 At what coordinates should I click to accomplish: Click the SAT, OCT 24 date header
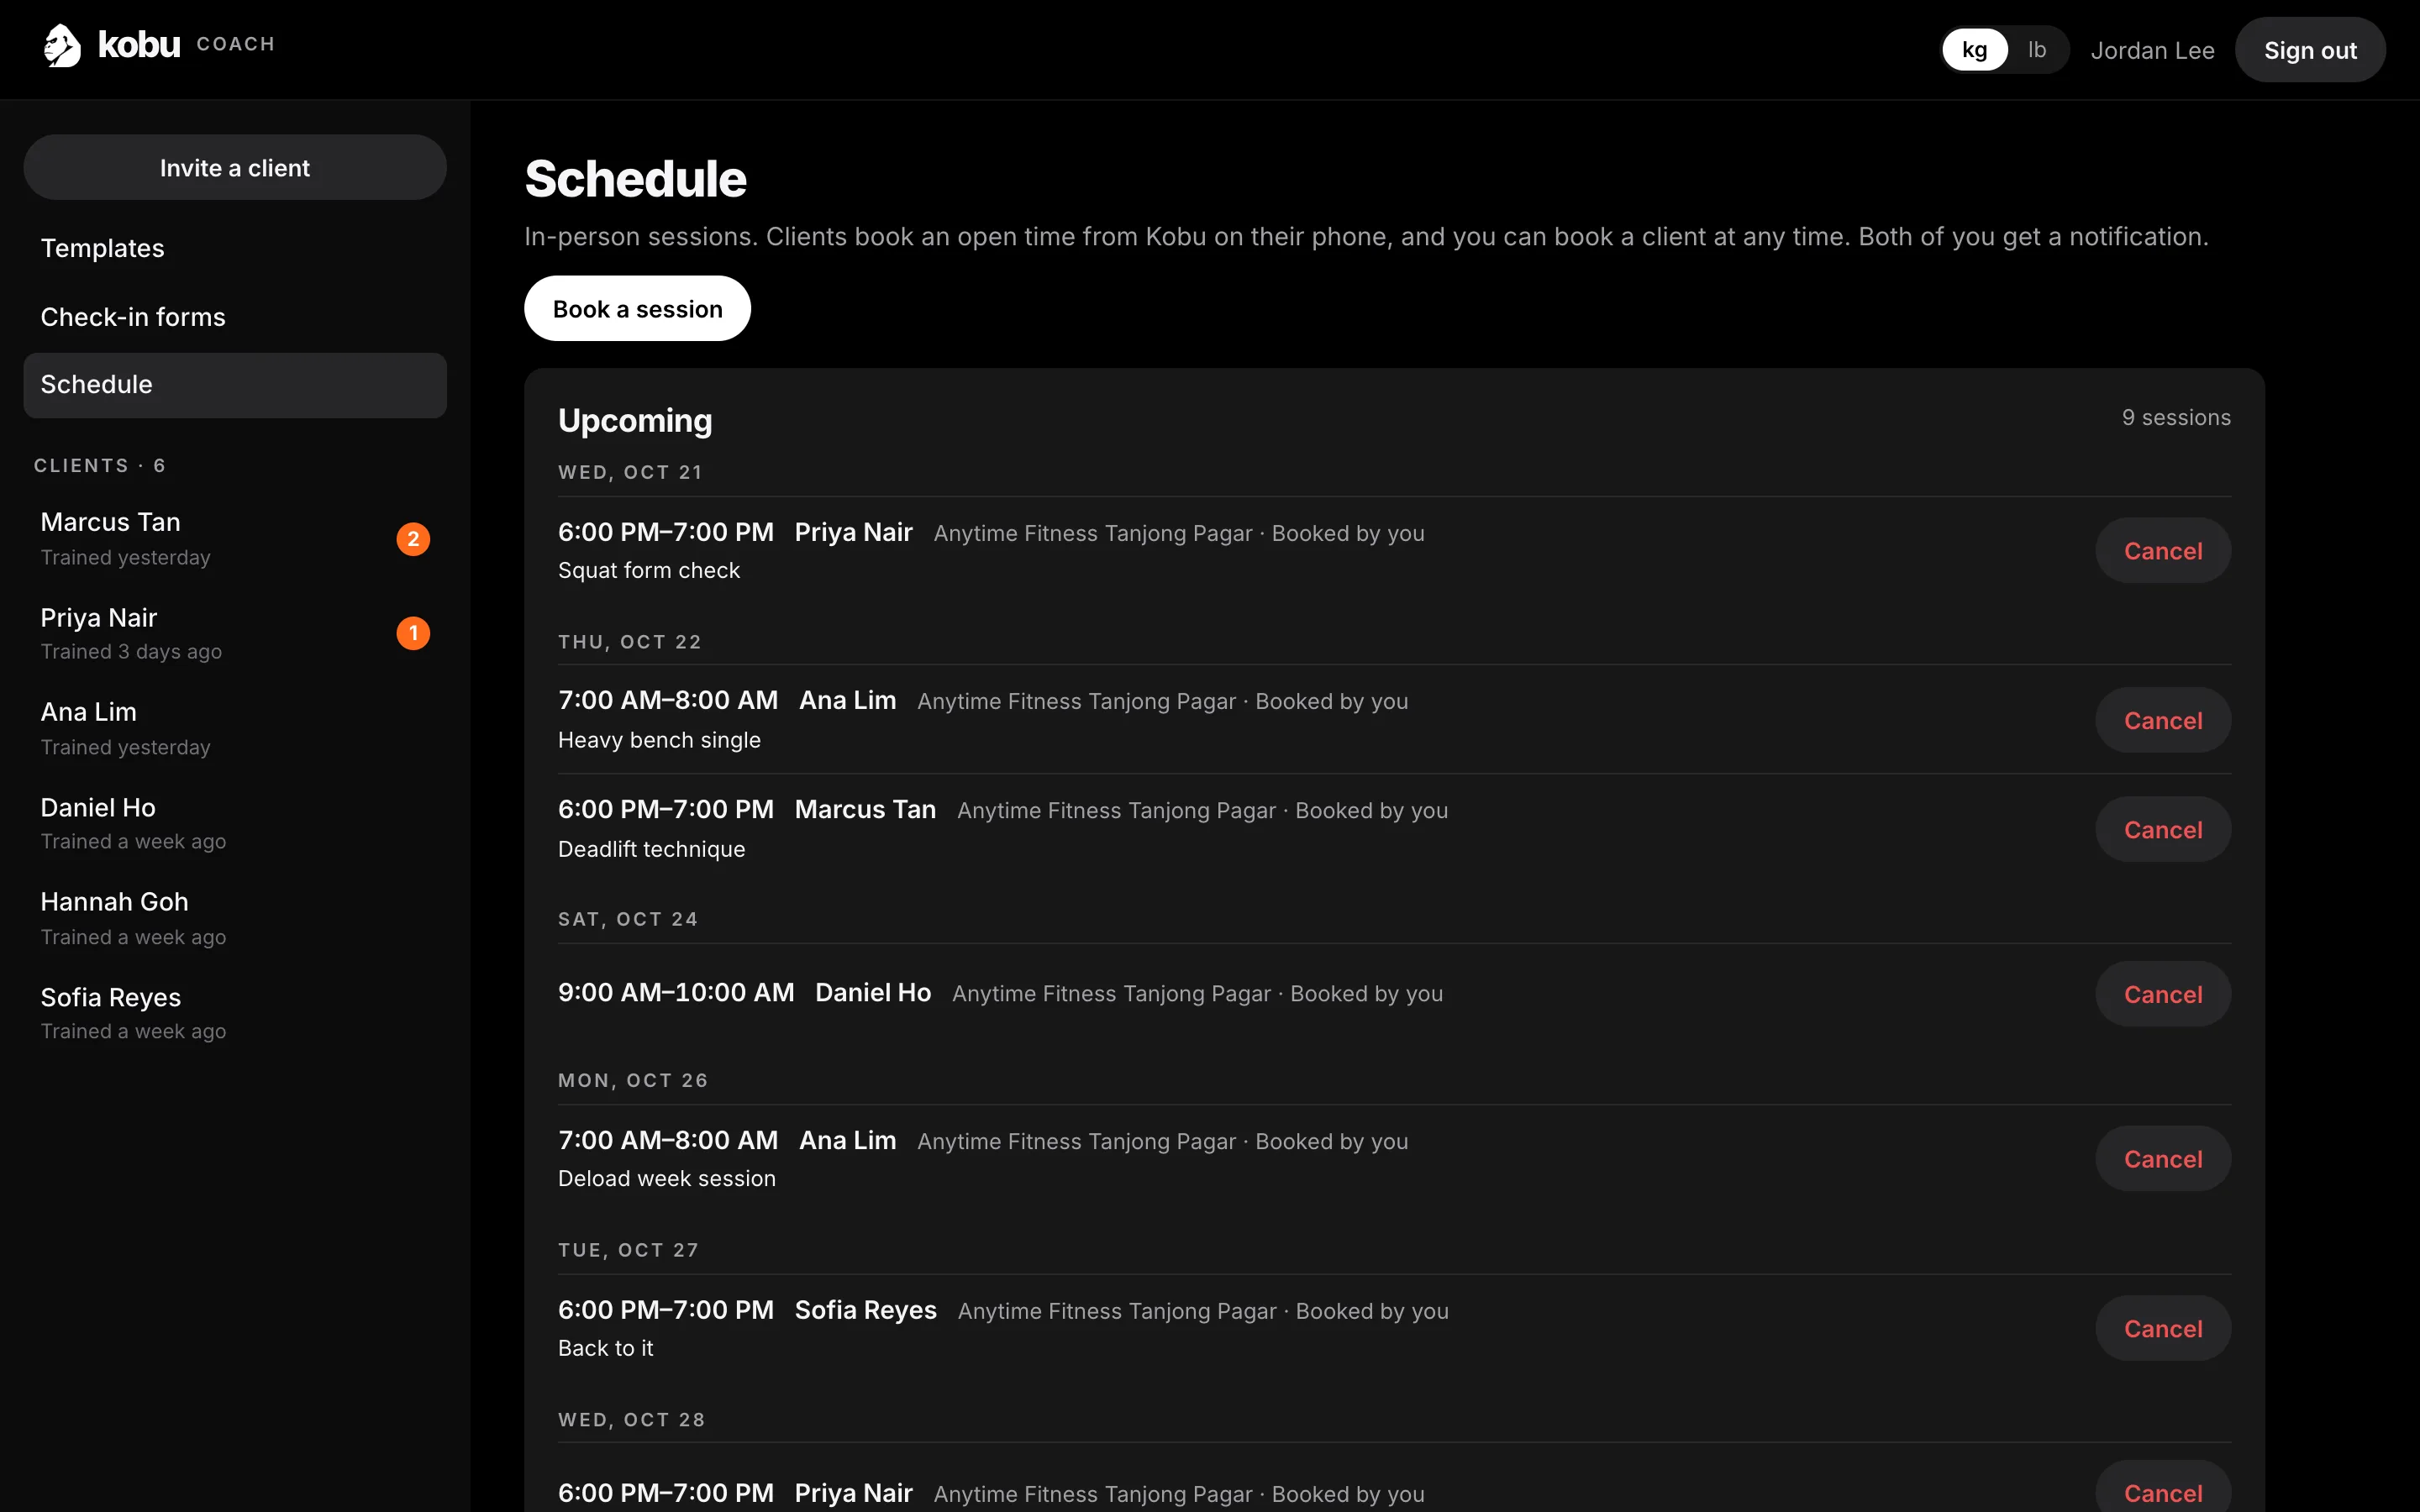[x=628, y=919]
